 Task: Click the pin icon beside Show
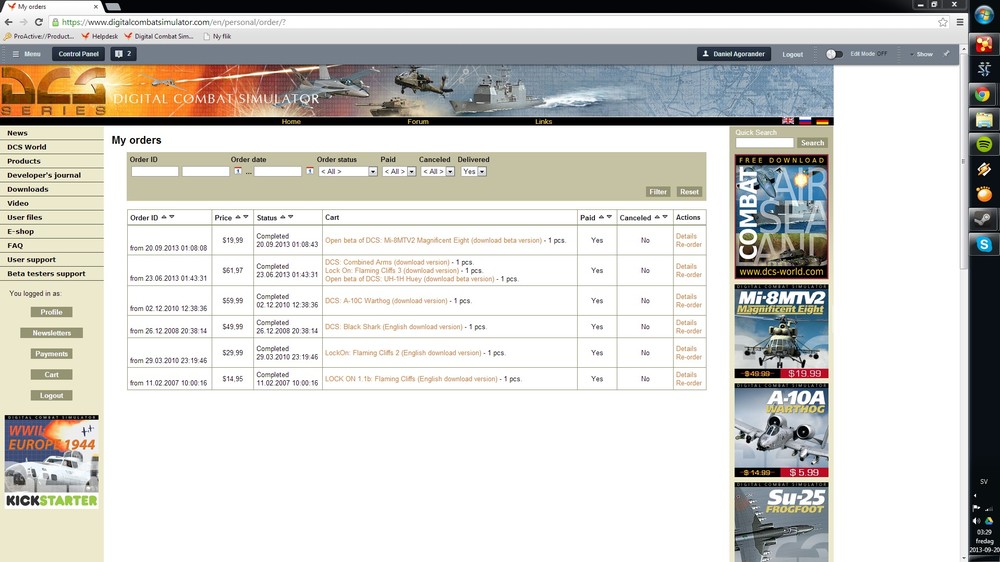pos(946,54)
